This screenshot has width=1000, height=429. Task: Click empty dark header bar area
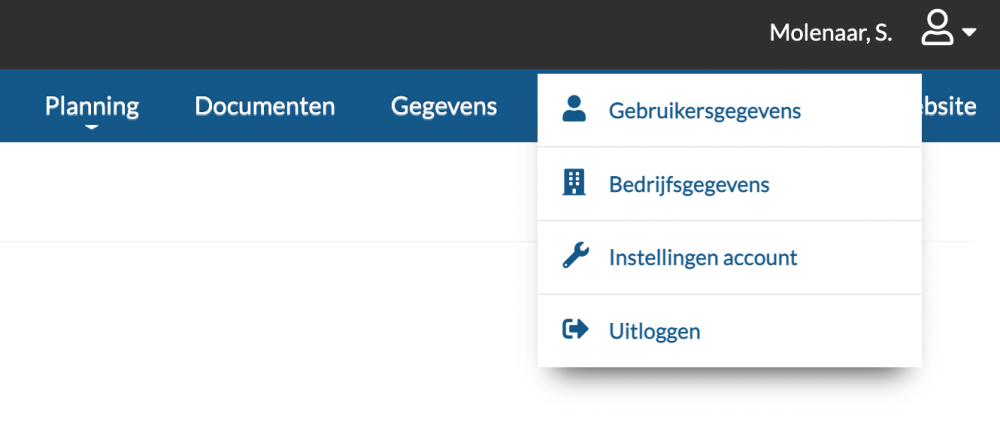383,34
